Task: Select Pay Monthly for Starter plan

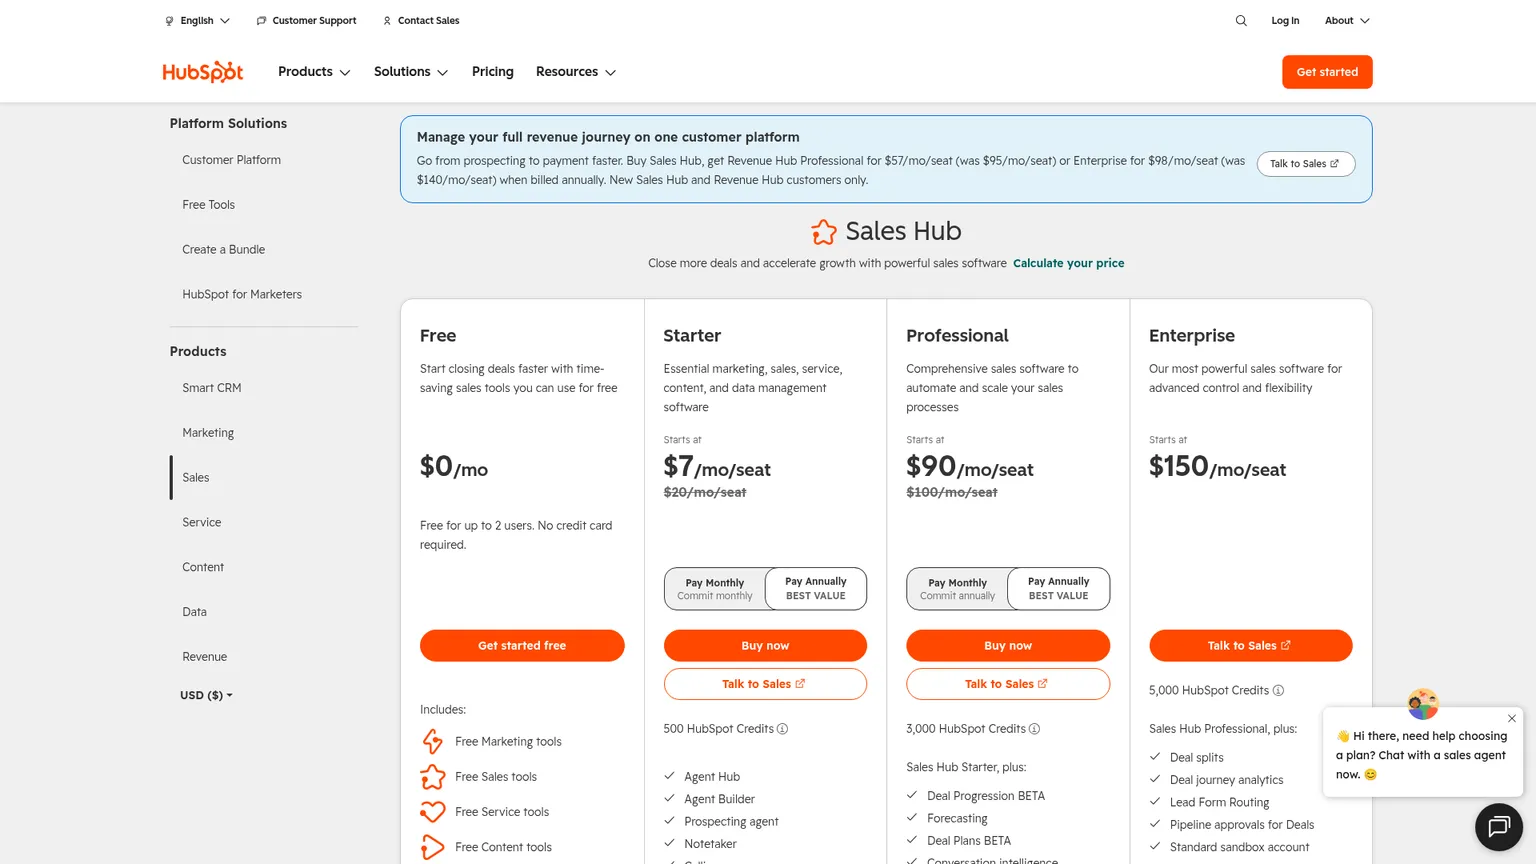Action: [x=715, y=589]
